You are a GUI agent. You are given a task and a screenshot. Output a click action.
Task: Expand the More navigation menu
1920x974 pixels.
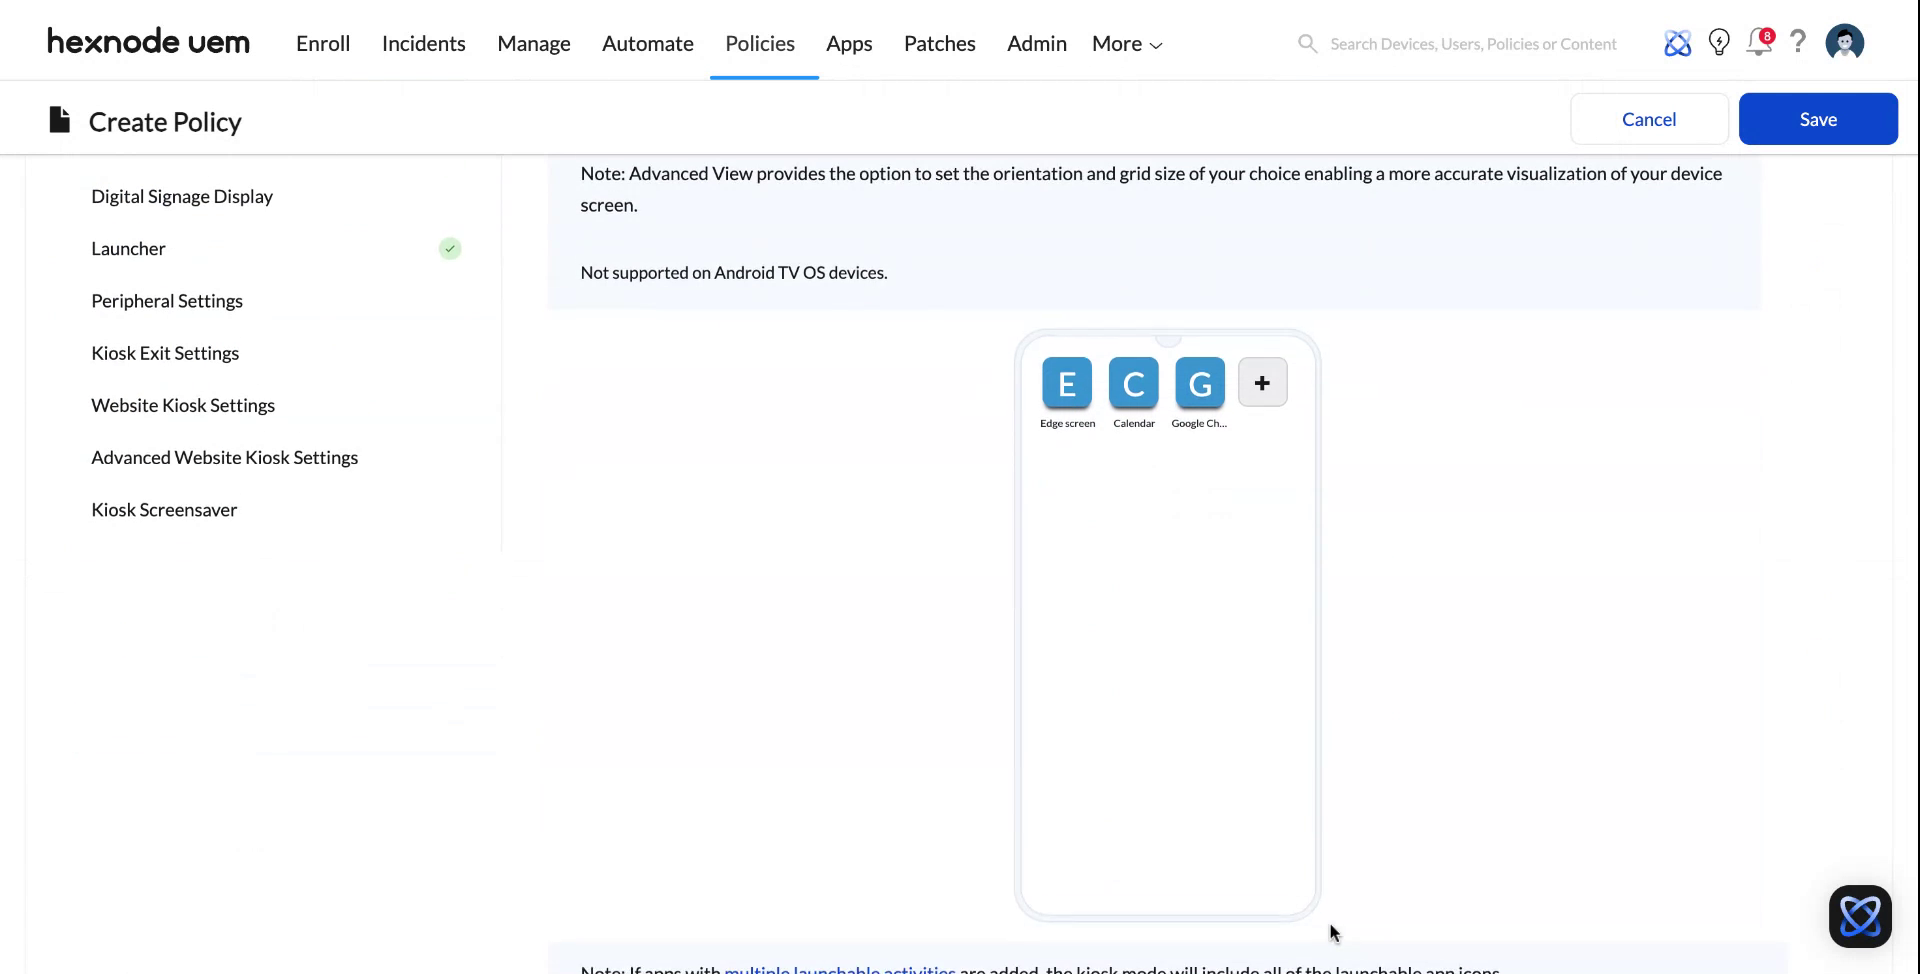pyautogui.click(x=1125, y=43)
